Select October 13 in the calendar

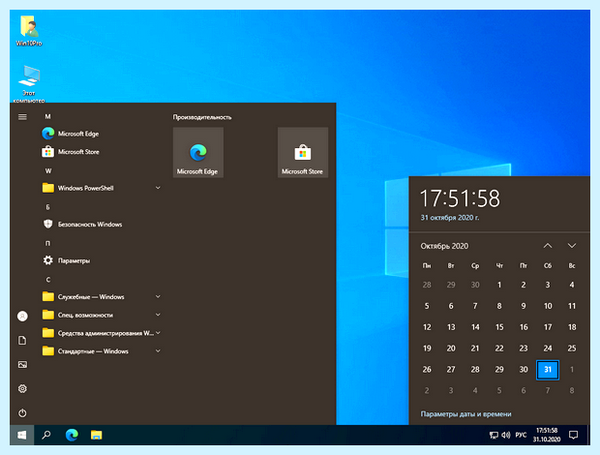pyautogui.click(x=451, y=327)
